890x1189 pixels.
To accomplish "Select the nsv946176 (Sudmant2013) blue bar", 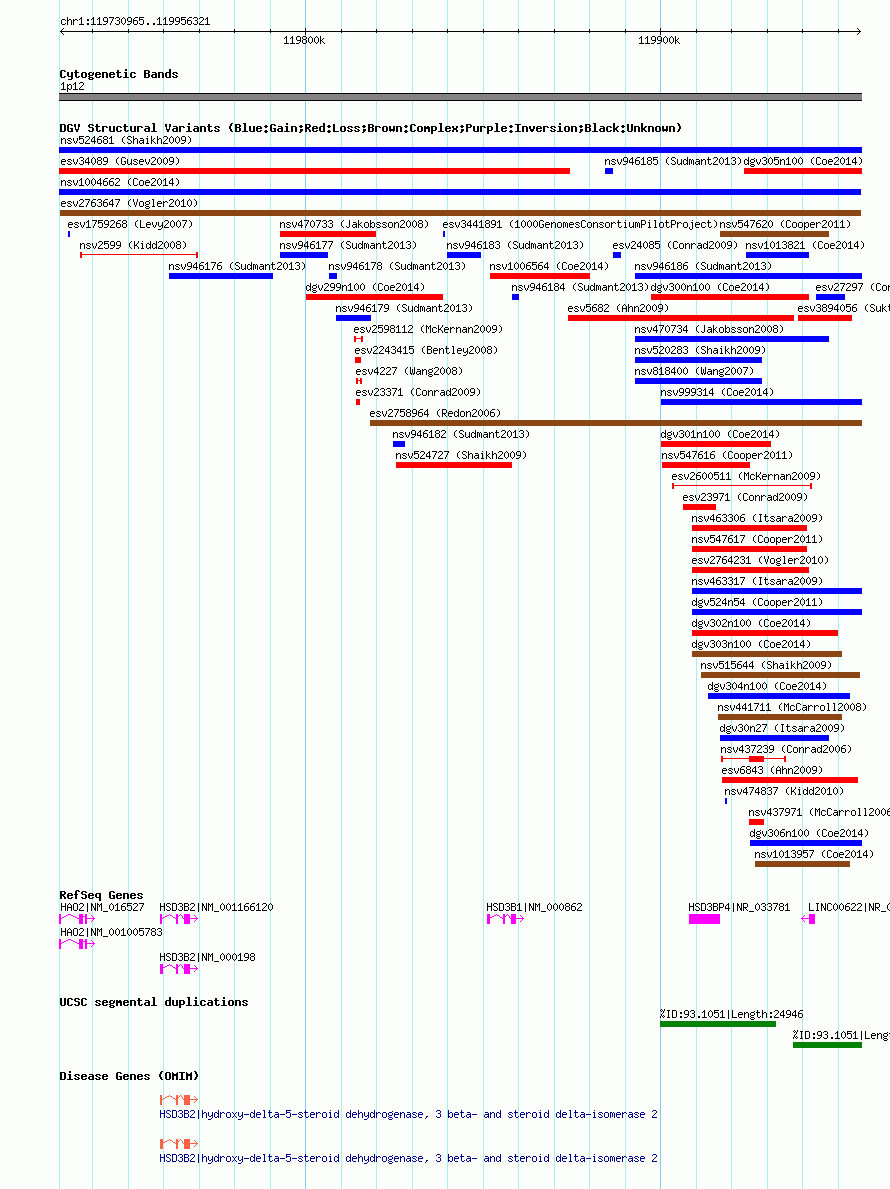I will click(221, 276).
